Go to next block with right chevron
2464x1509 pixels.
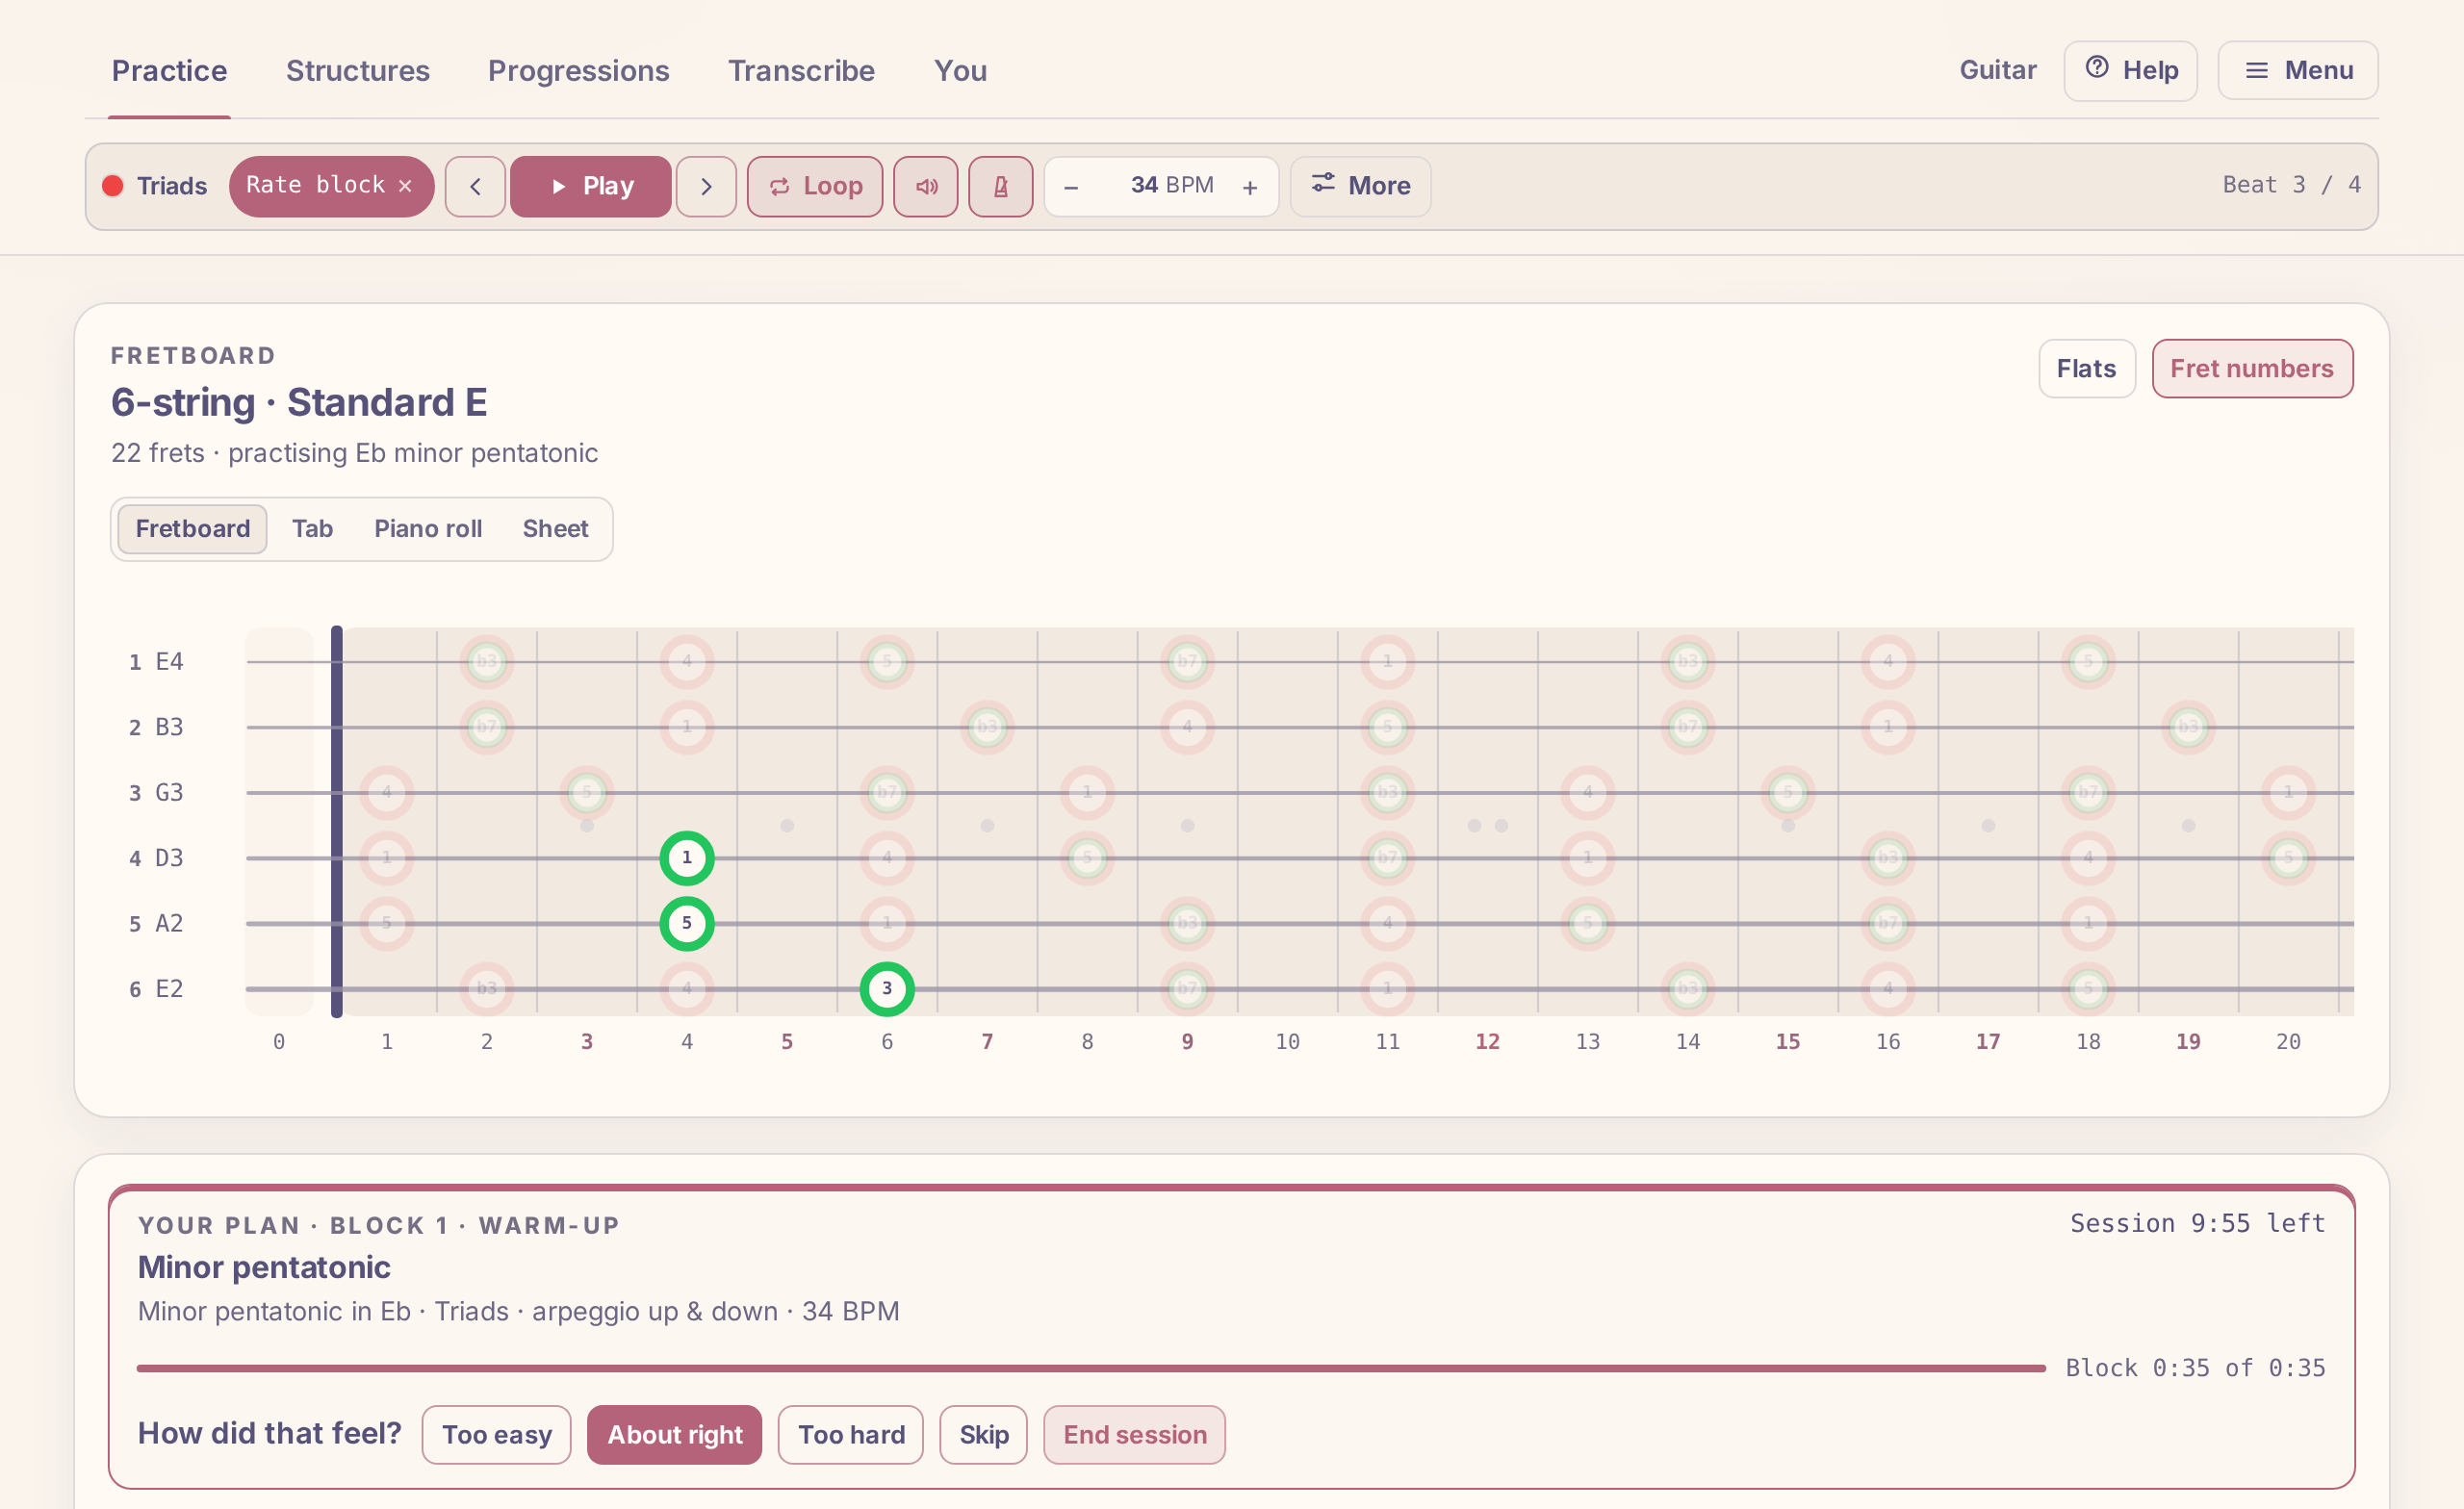pos(706,186)
